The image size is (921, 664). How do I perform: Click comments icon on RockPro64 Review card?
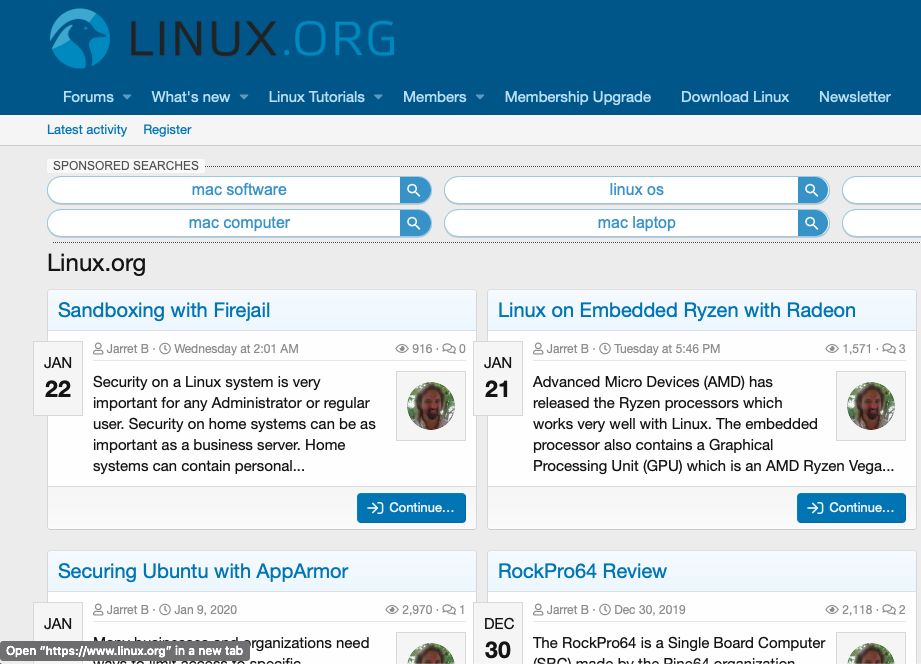pyautogui.click(x=889, y=610)
